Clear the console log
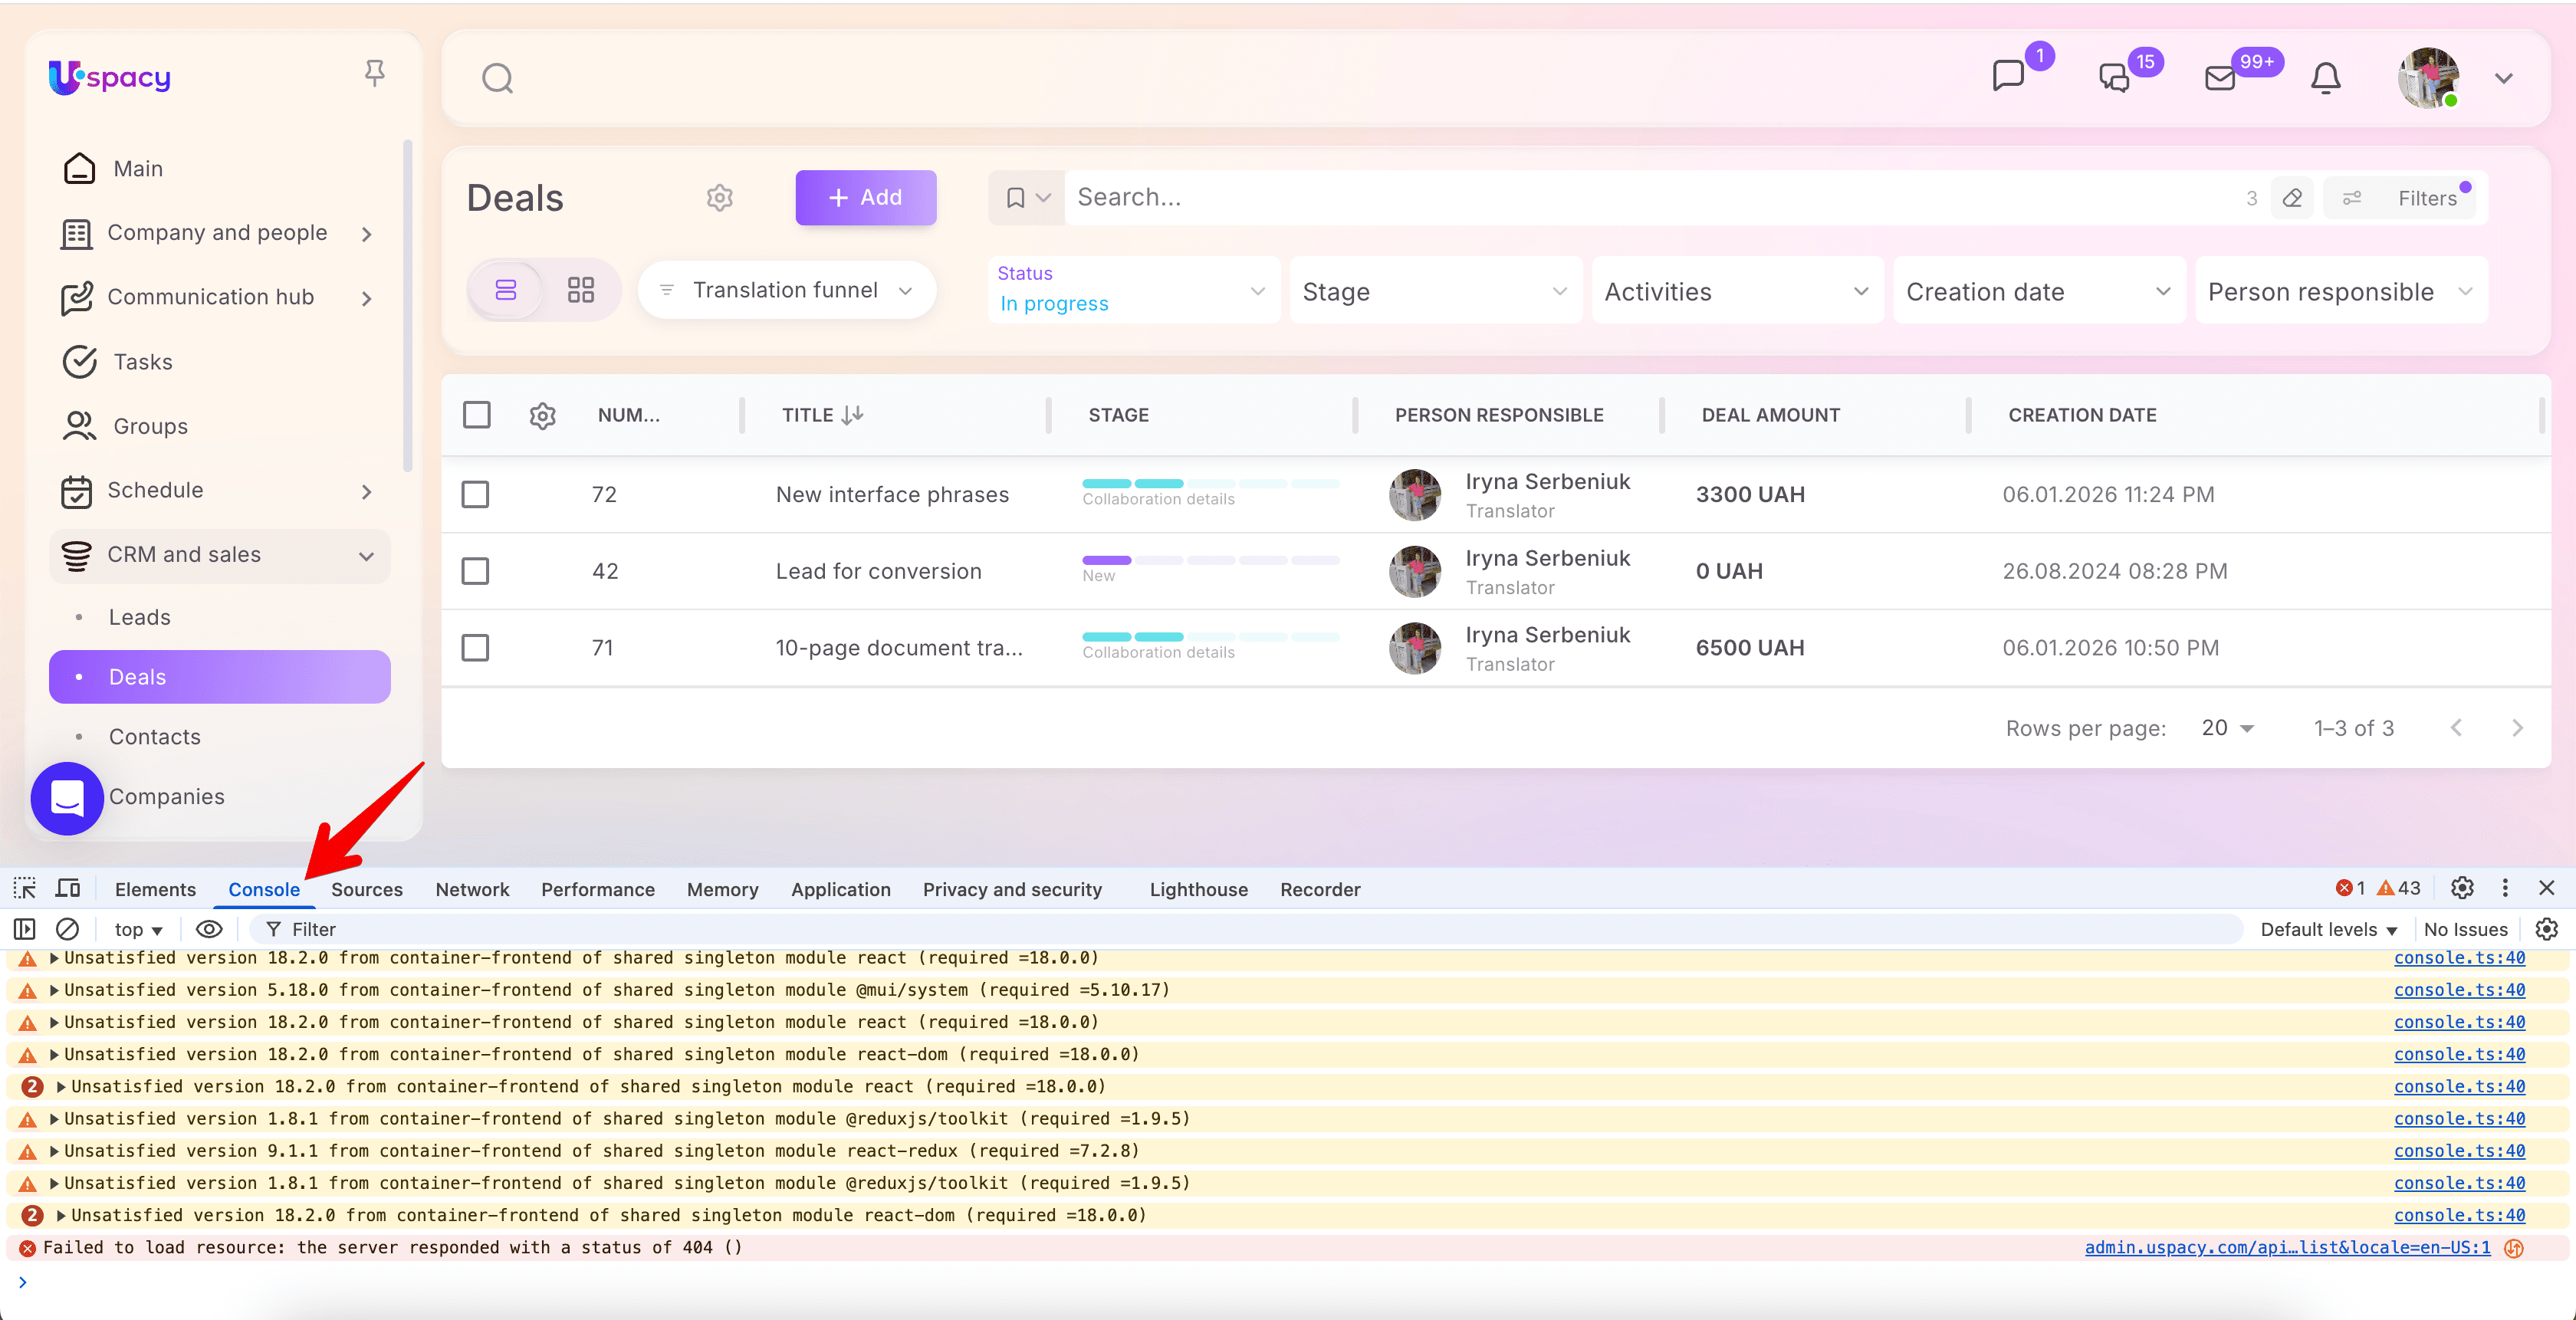The image size is (2576, 1320). tap(67, 929)
